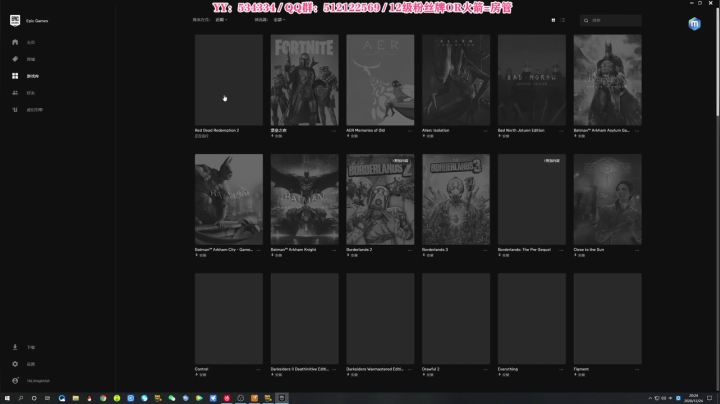Open the Borderlands The Pre-Sequel tile
The height and width of the screenshot is (404, 720).
point(532,199)
